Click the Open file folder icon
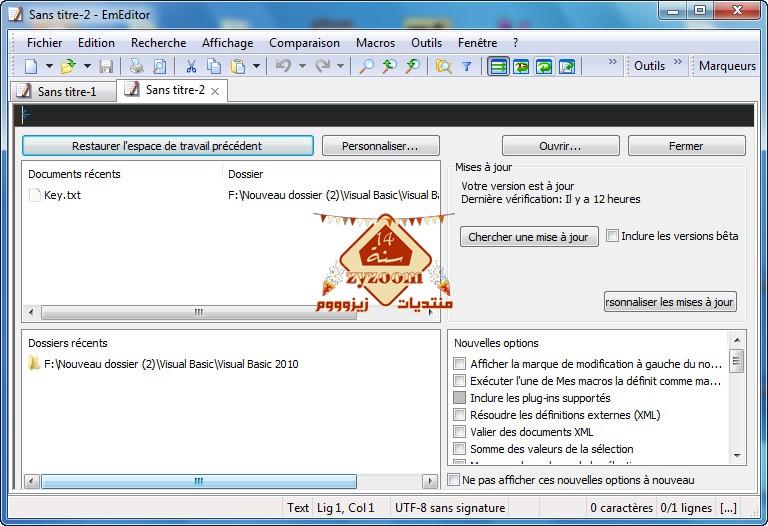This screenshot has width=768, height=526. (68, 66)
